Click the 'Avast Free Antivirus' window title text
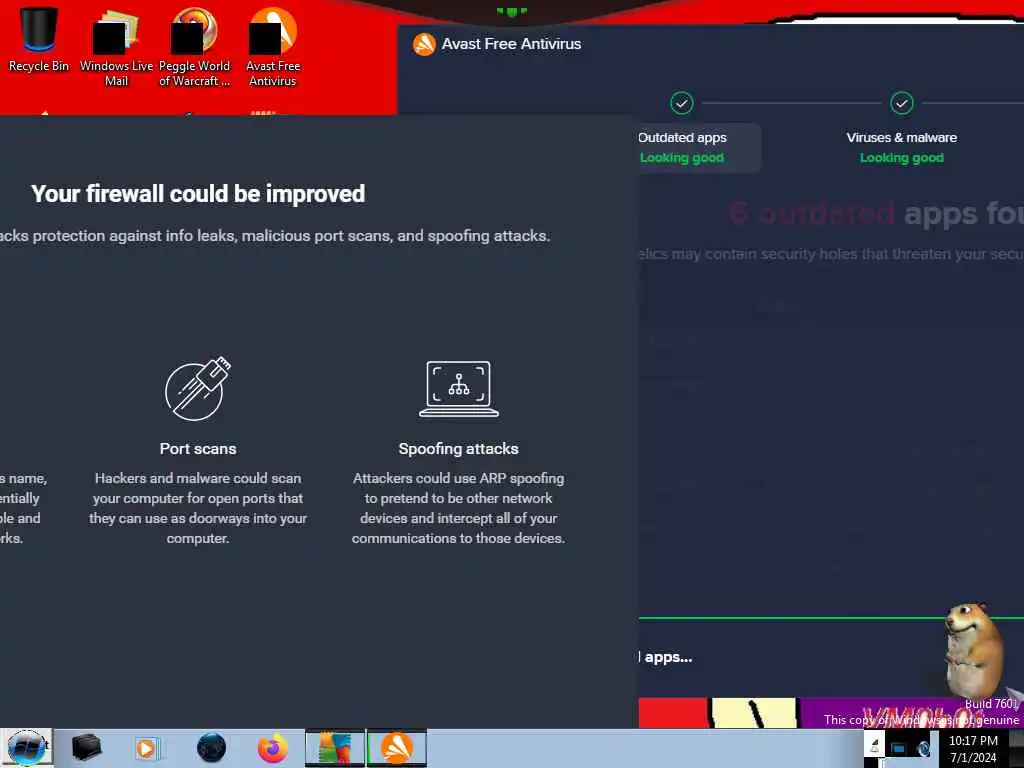Screen dimensions: 1024x768 (511, 44)
